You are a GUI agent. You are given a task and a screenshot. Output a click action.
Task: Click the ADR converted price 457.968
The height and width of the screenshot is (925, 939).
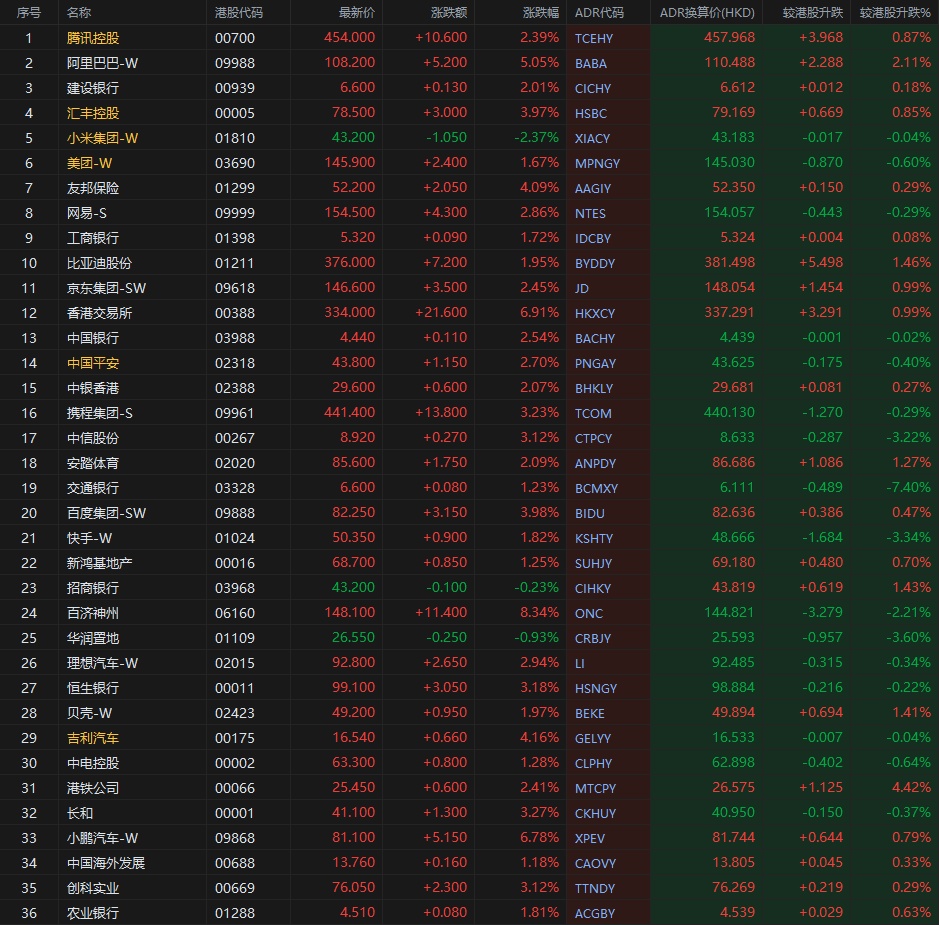coord(729,38)
